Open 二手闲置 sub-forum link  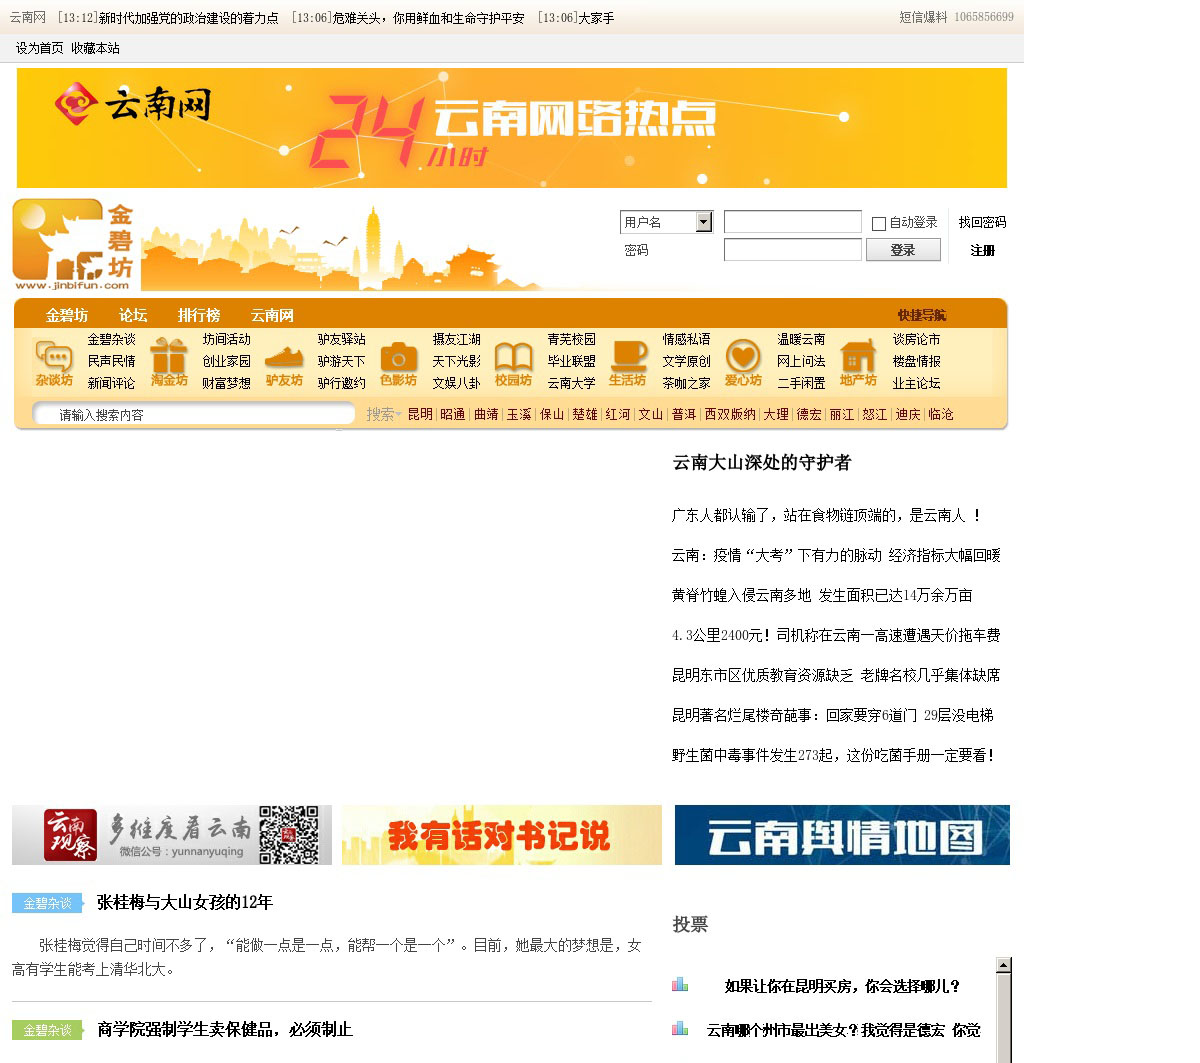click(x=801, y=383)
